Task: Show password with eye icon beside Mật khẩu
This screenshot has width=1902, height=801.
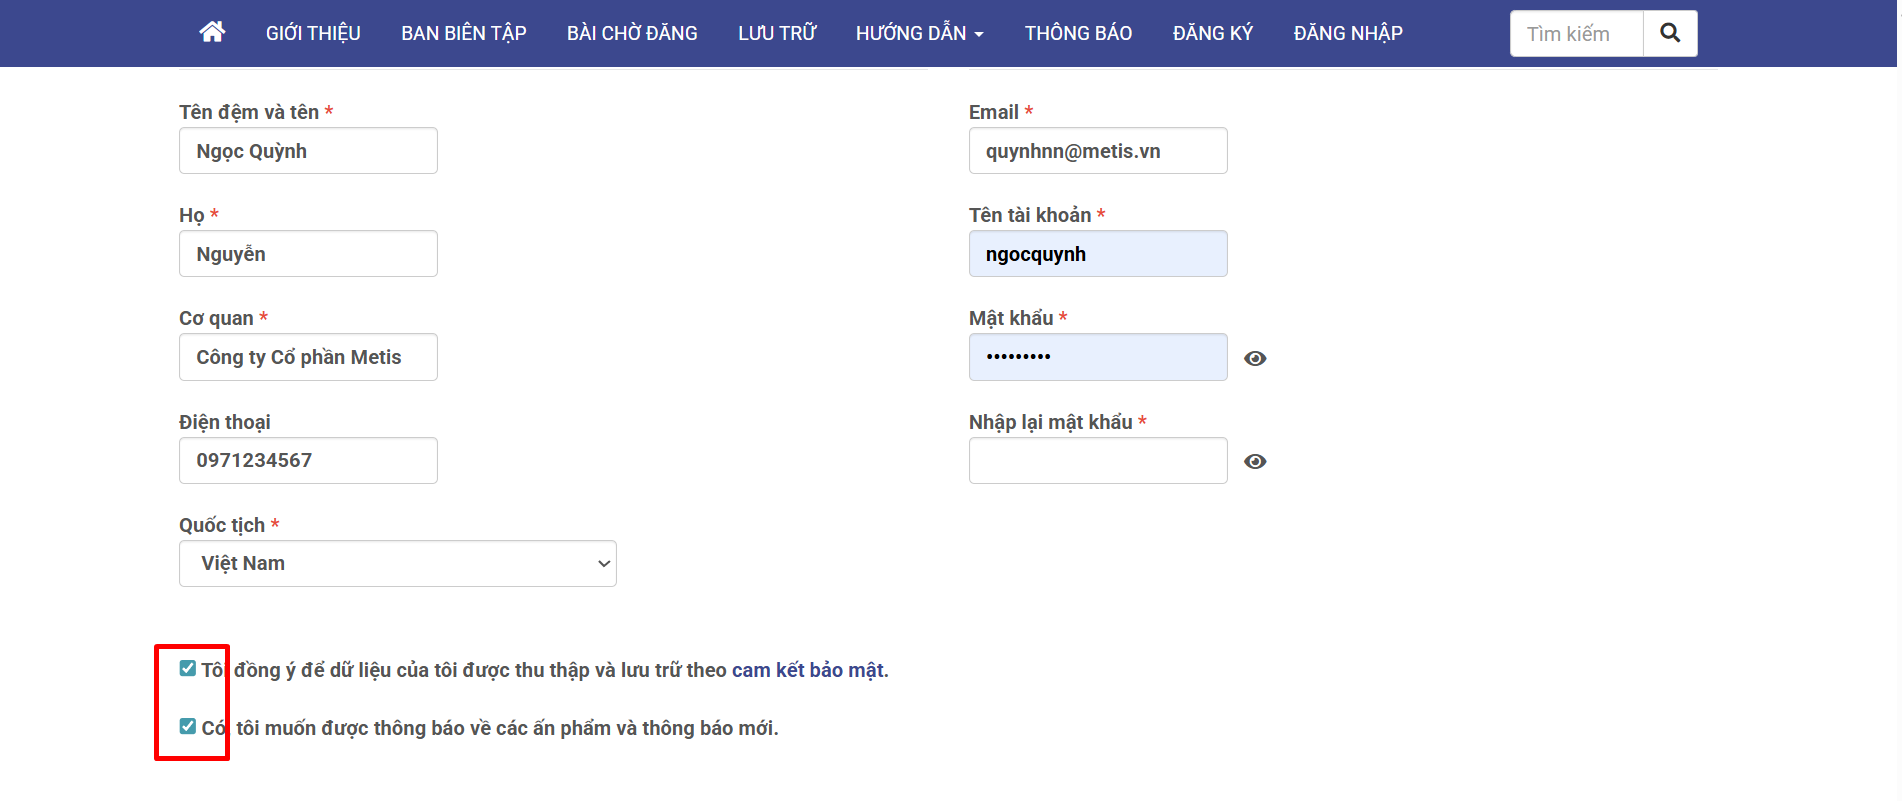Action: tap(1254, 358)
